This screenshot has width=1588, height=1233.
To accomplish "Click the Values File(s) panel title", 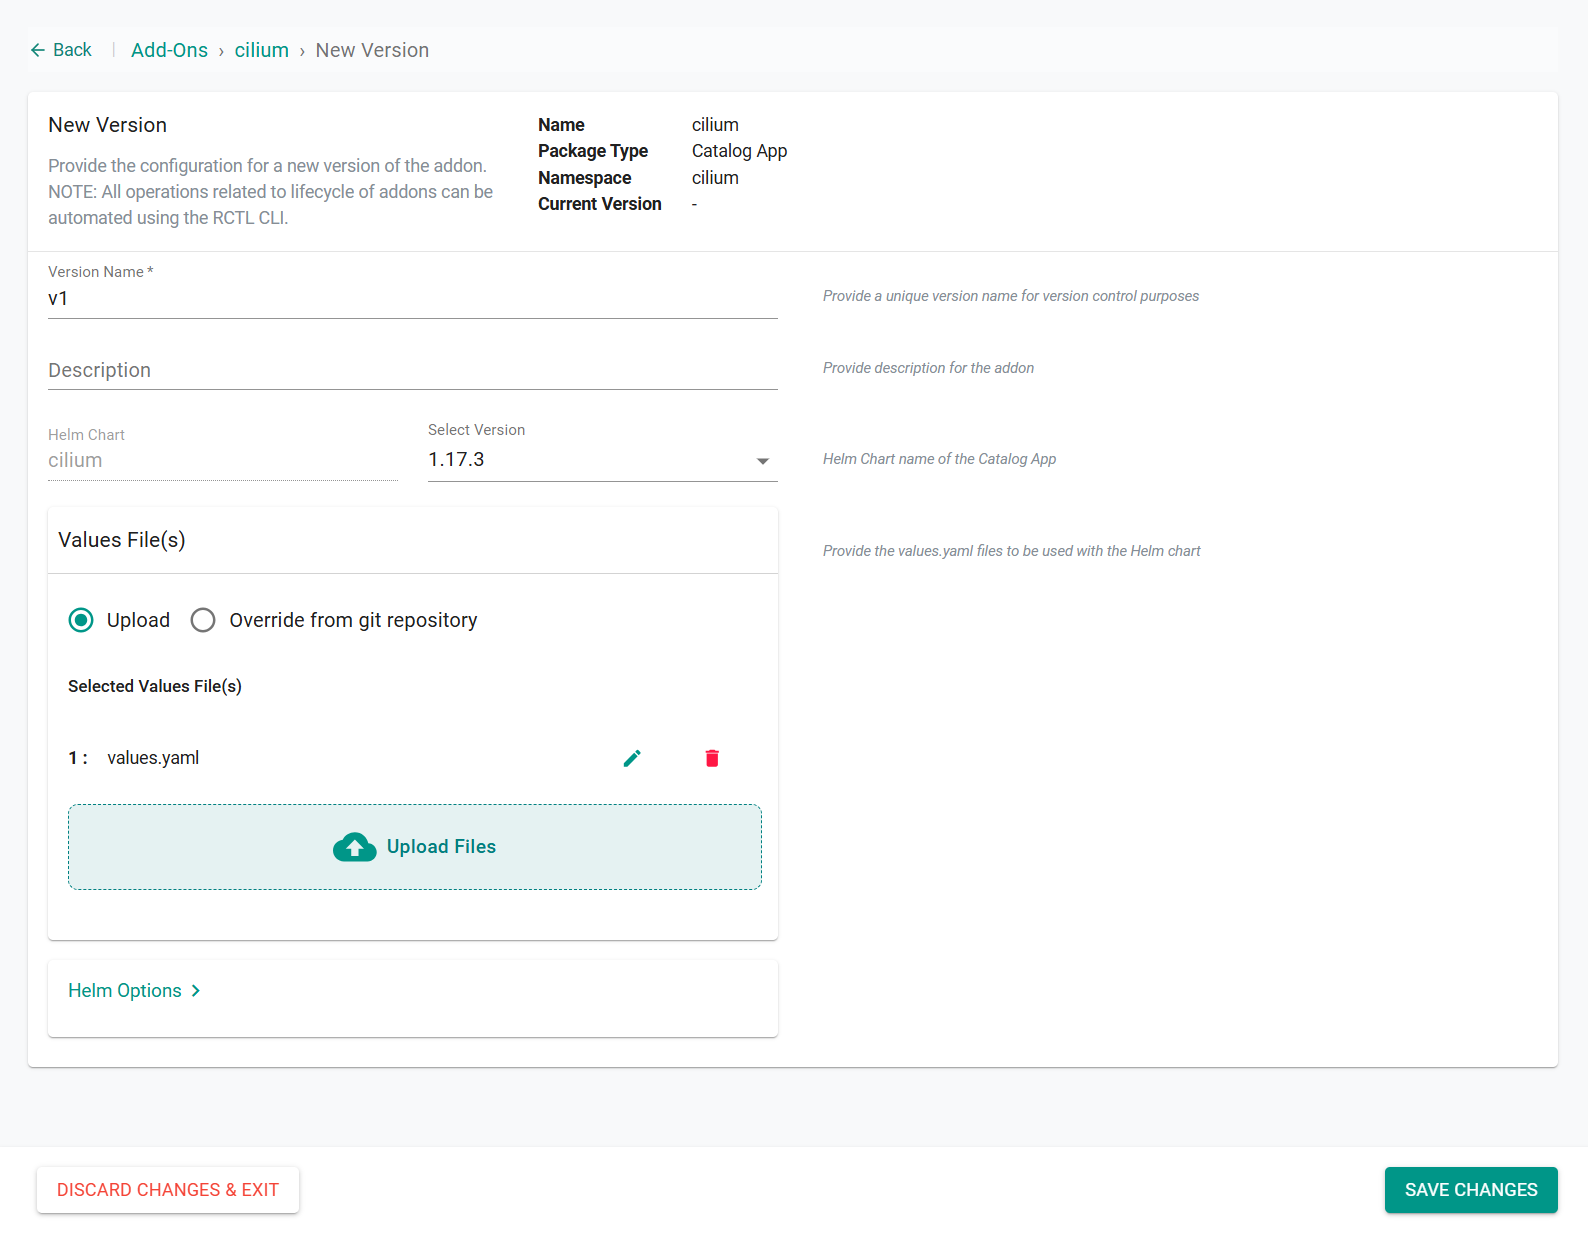I will pyautogui.click(x=122, y=540).
